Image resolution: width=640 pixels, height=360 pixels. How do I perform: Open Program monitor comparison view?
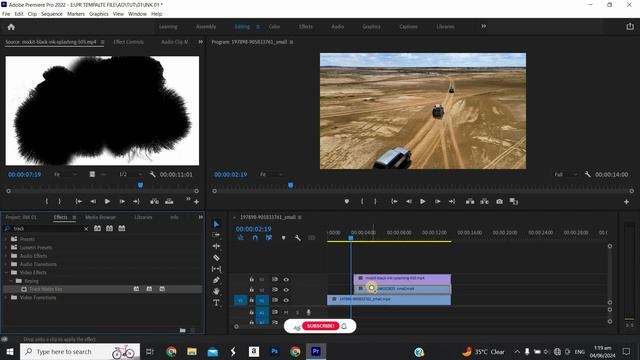pos(513,202)
